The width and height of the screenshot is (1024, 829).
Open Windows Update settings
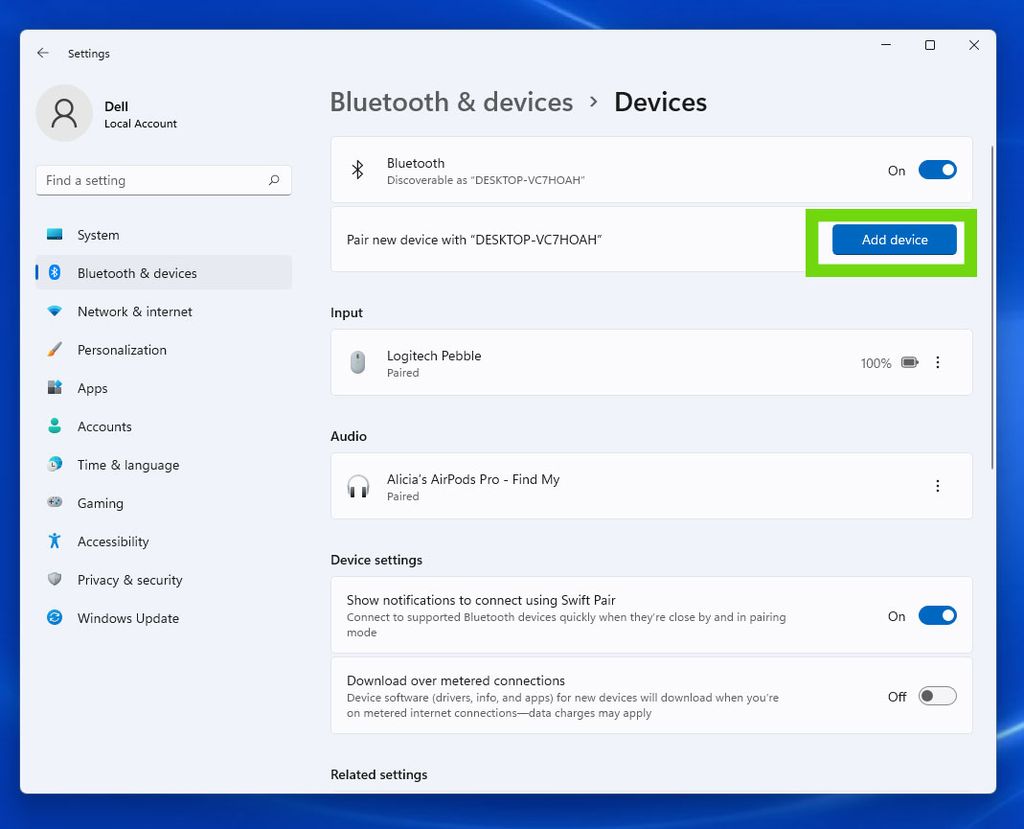tap(127, 618)
